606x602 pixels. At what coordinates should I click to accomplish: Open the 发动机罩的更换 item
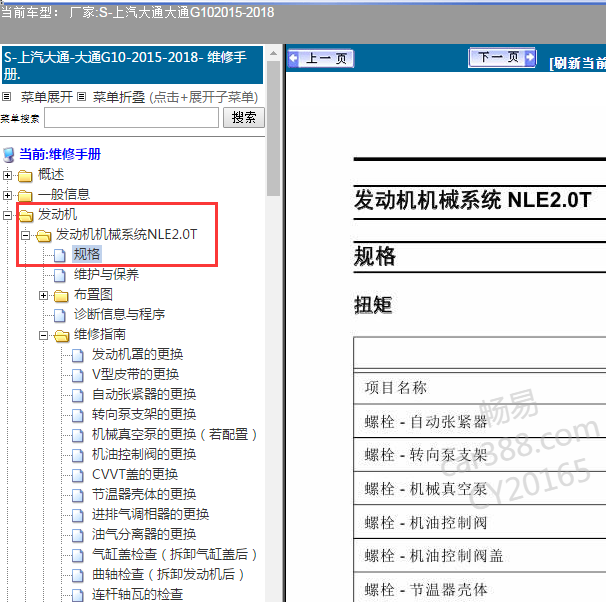point(137,354)
